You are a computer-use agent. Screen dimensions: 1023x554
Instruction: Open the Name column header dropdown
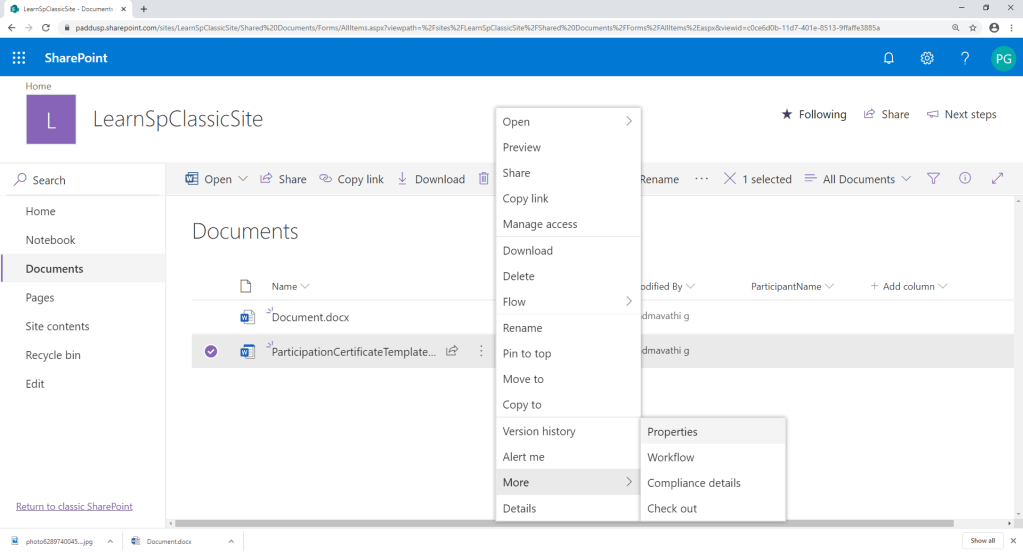click(x=291, y=286)
